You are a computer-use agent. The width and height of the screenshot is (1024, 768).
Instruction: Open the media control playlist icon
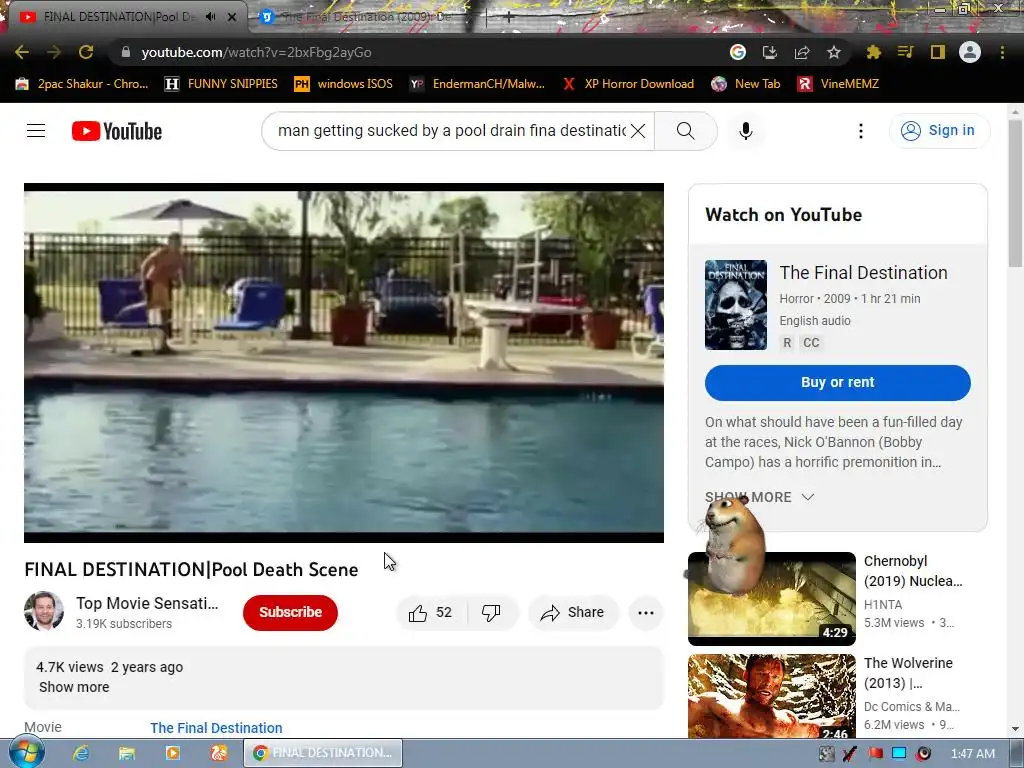[x=906, y=52]
